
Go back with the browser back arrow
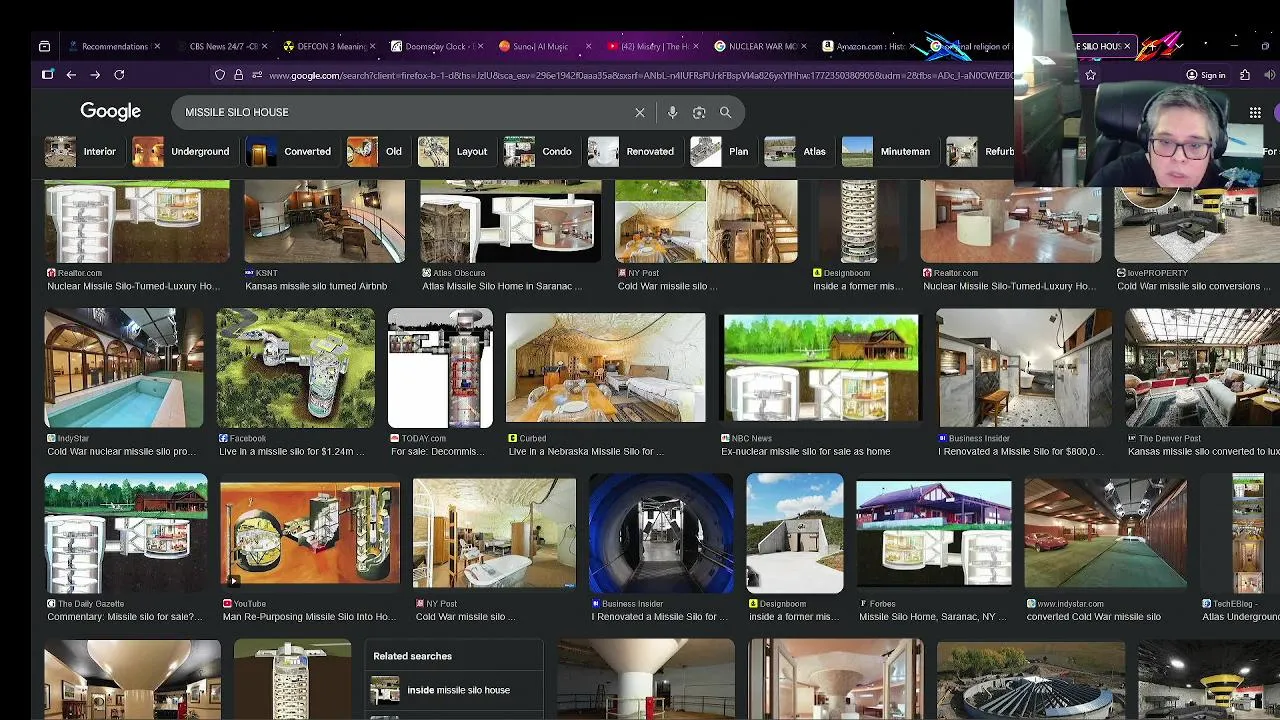coord(71,75)
